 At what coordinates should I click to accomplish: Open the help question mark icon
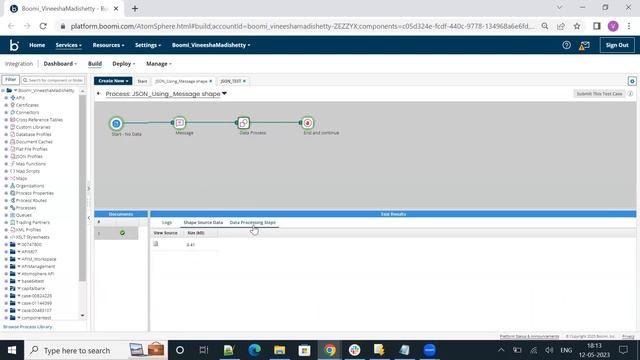pyautogui.click(x=566, y=45)
